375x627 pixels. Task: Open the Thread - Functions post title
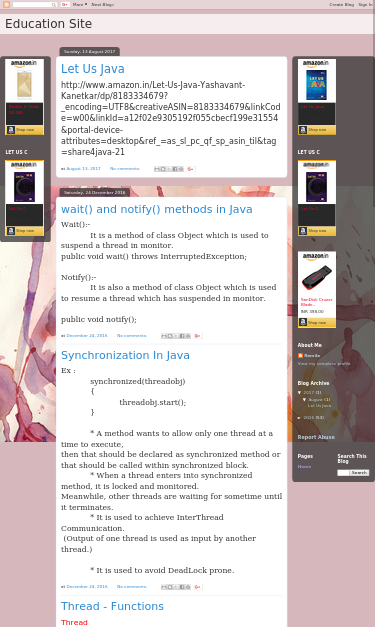point(112,606)
